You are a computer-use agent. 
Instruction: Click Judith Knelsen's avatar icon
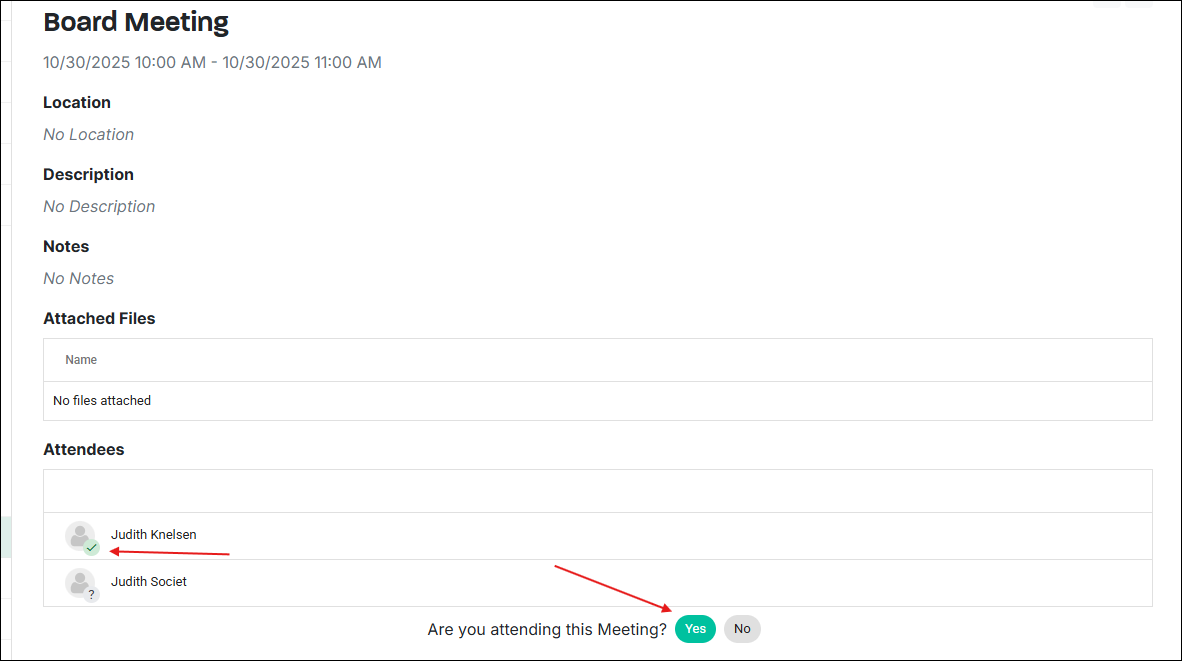79,535
